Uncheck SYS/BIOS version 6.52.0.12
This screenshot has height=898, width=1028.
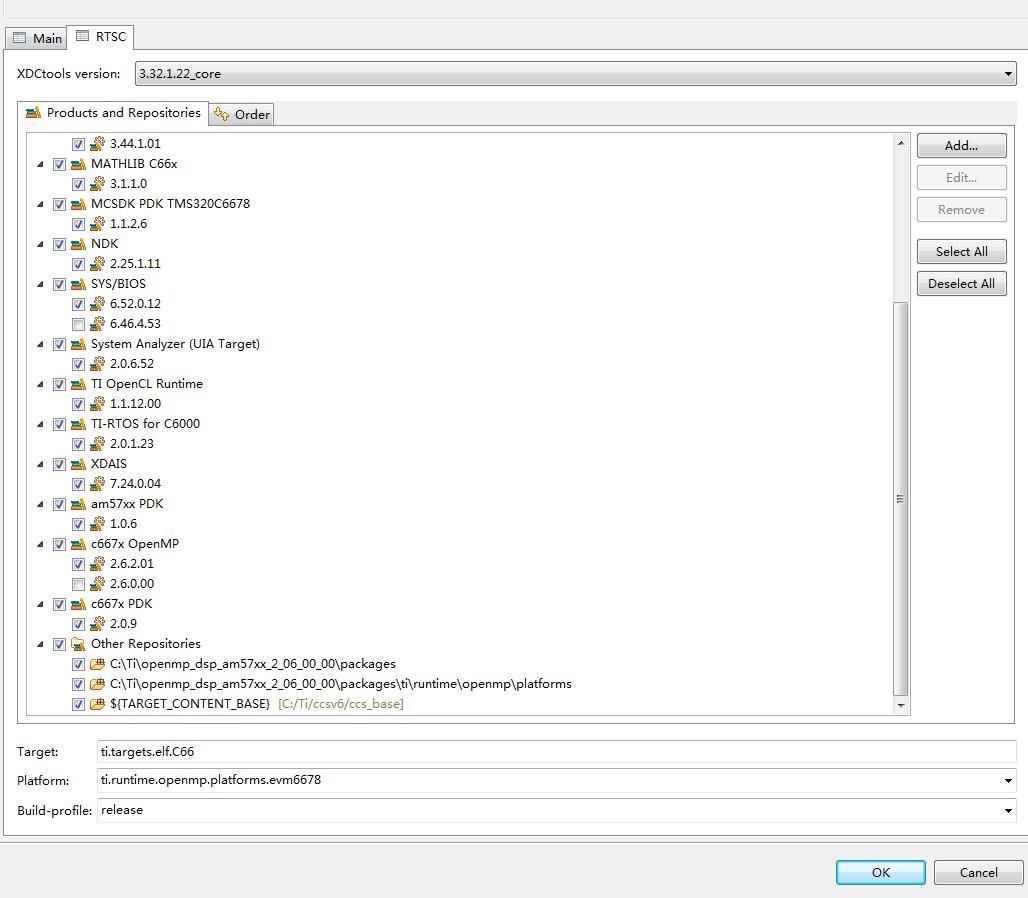[x=78, y=304]
